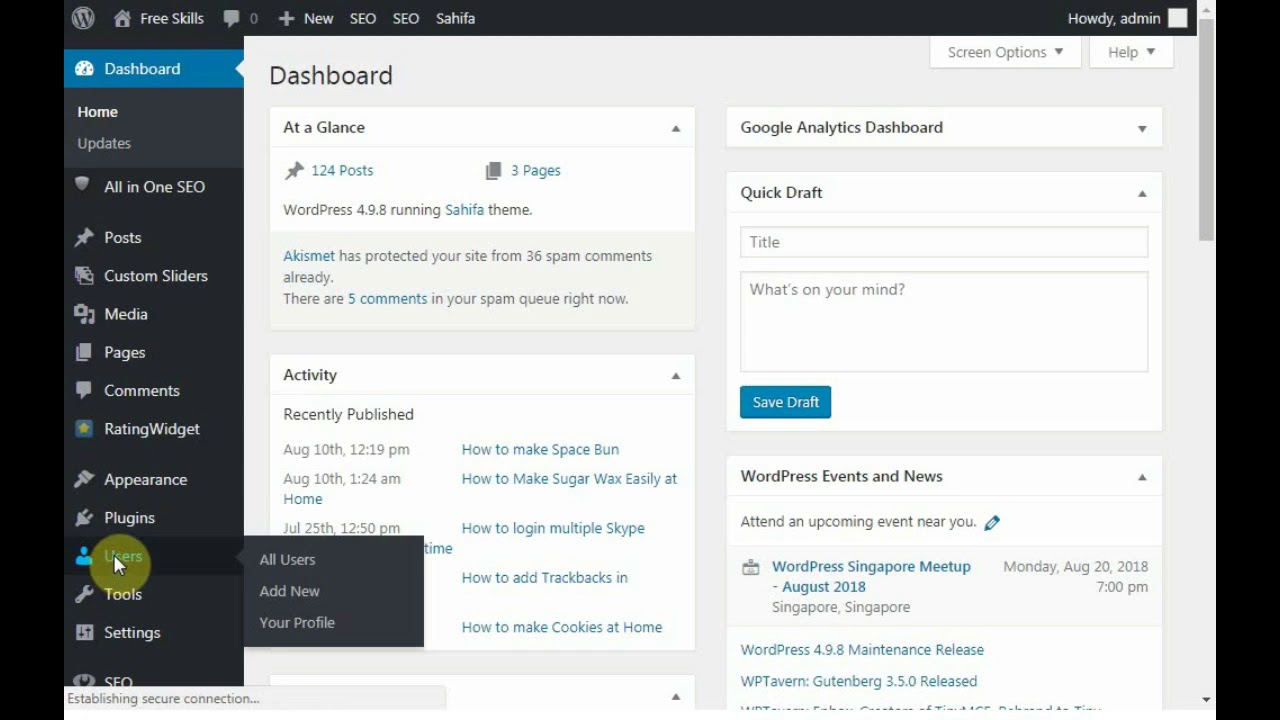Open the 3 Pages link

pos(536,171)
